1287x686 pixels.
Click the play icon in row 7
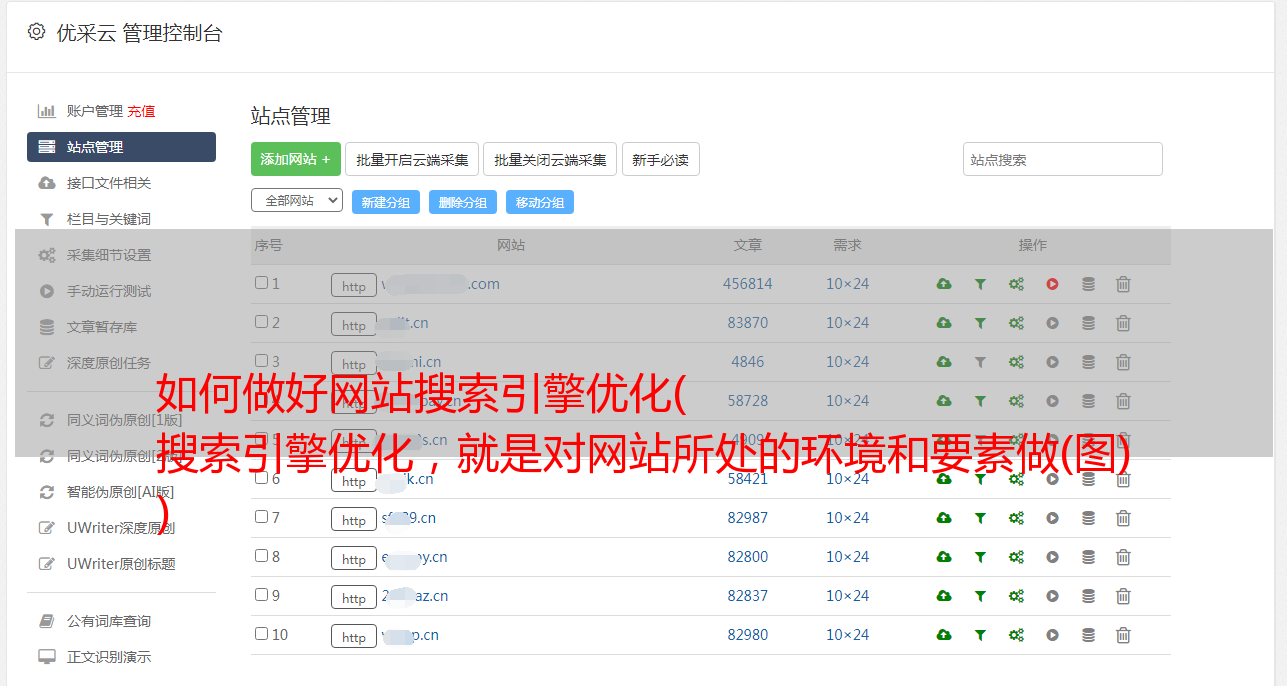[x=1052, y=518]
